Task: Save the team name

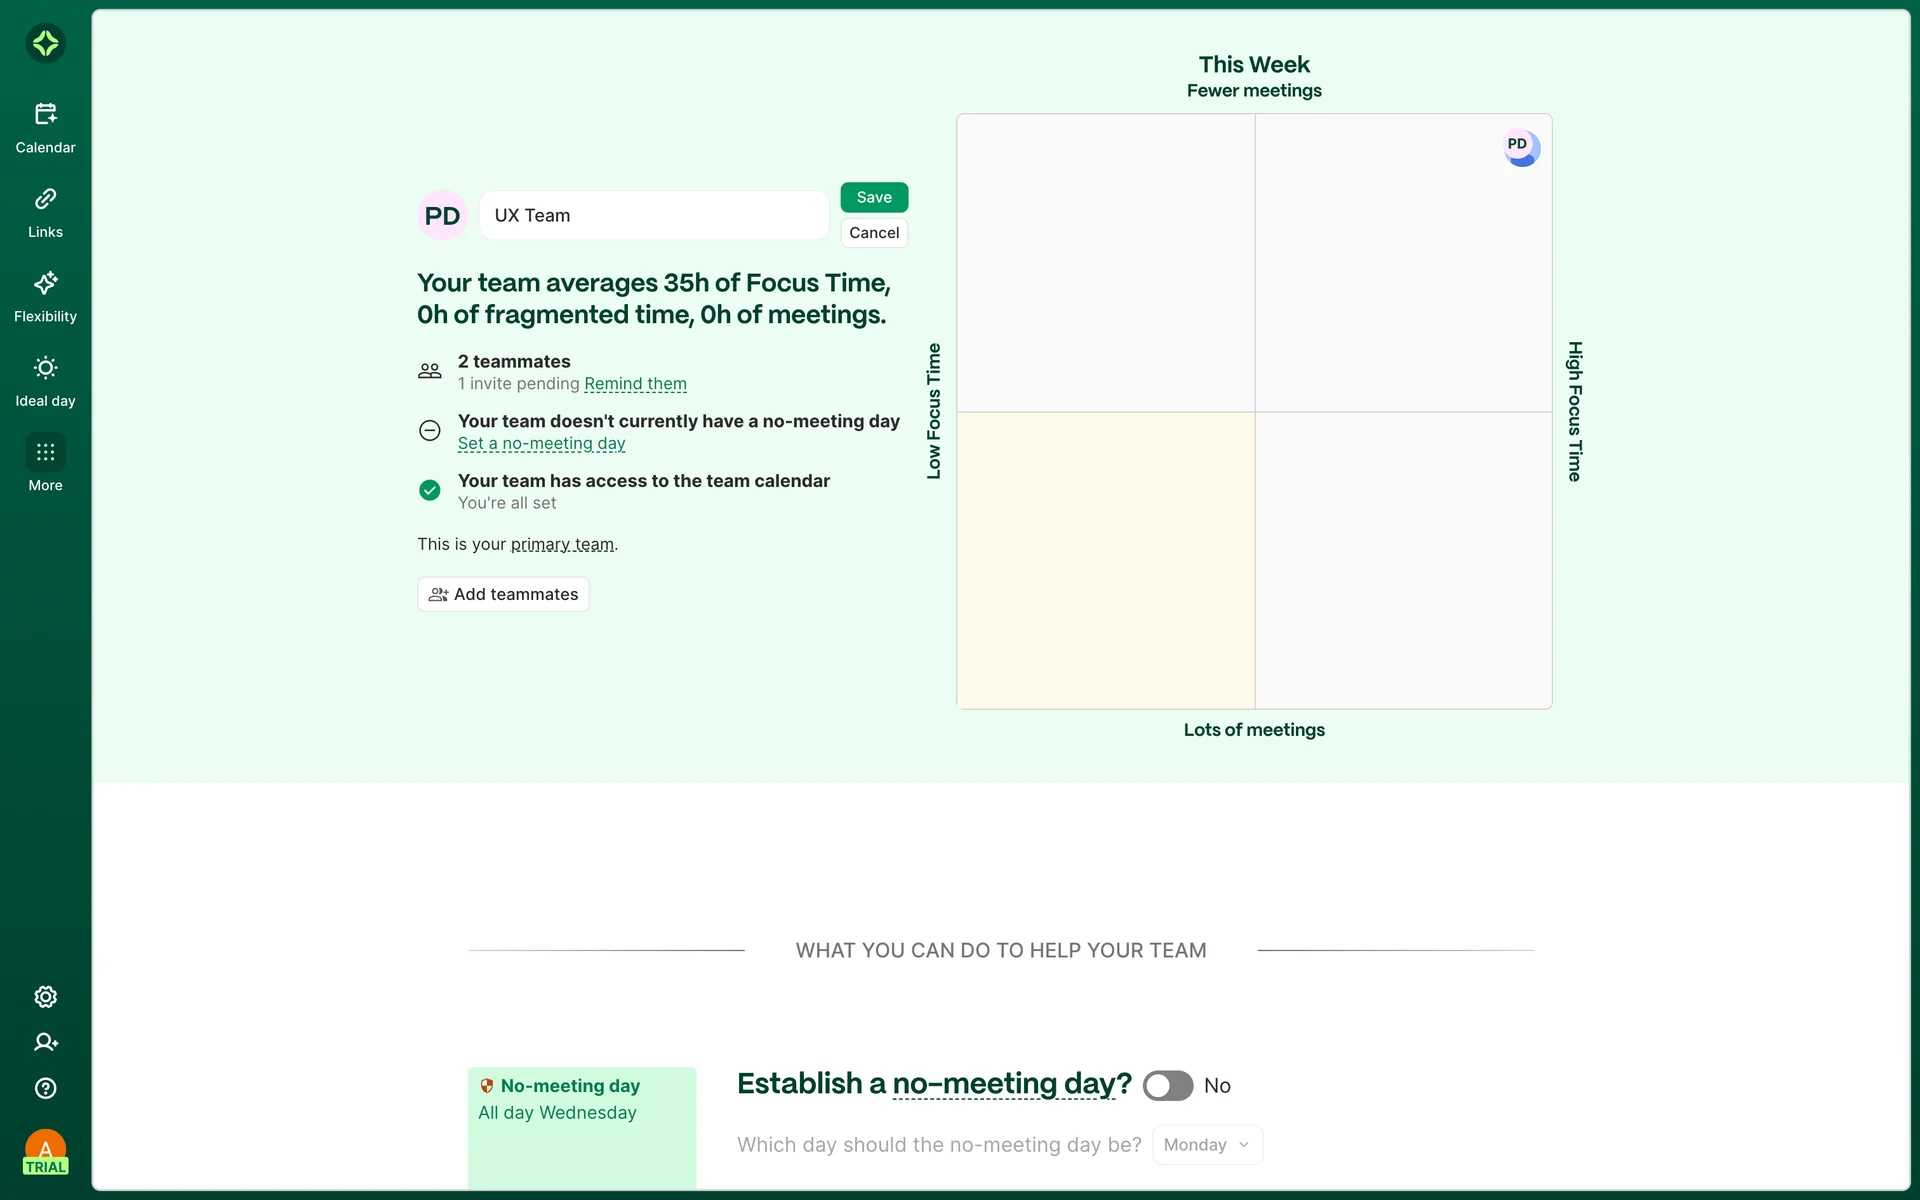Action: pos(873,197)
